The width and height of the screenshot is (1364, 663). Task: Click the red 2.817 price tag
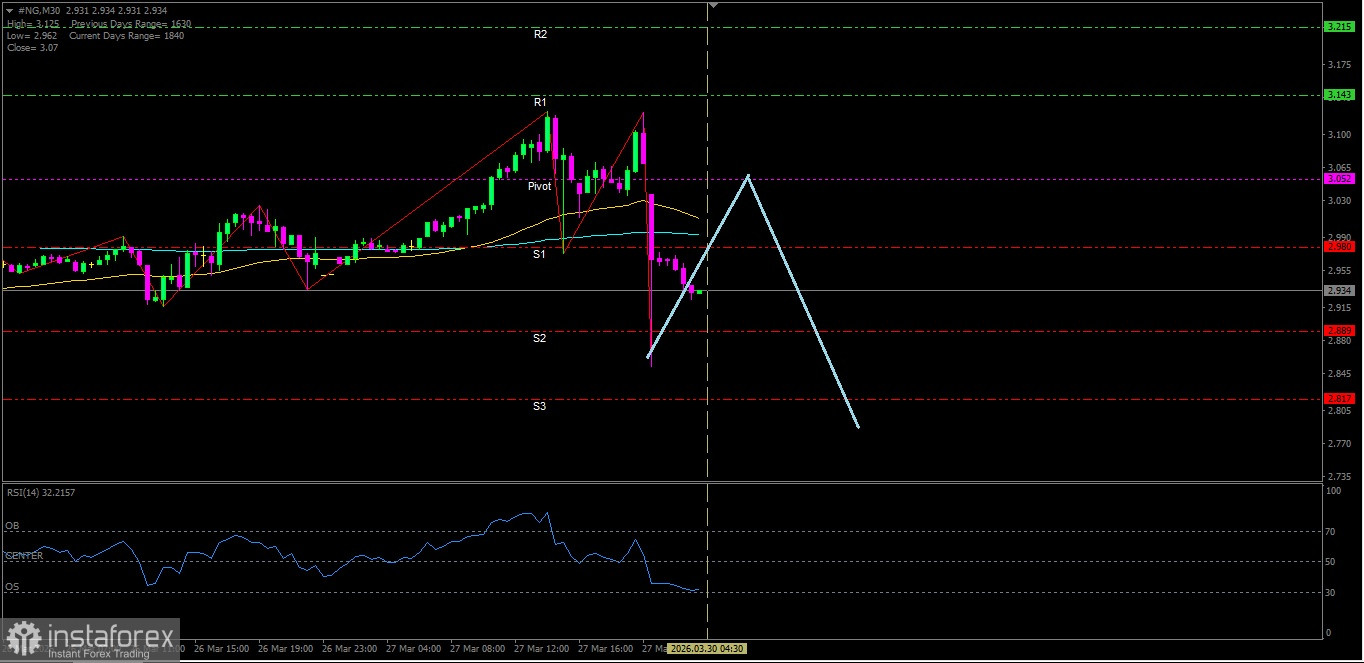pos(1338,398)
